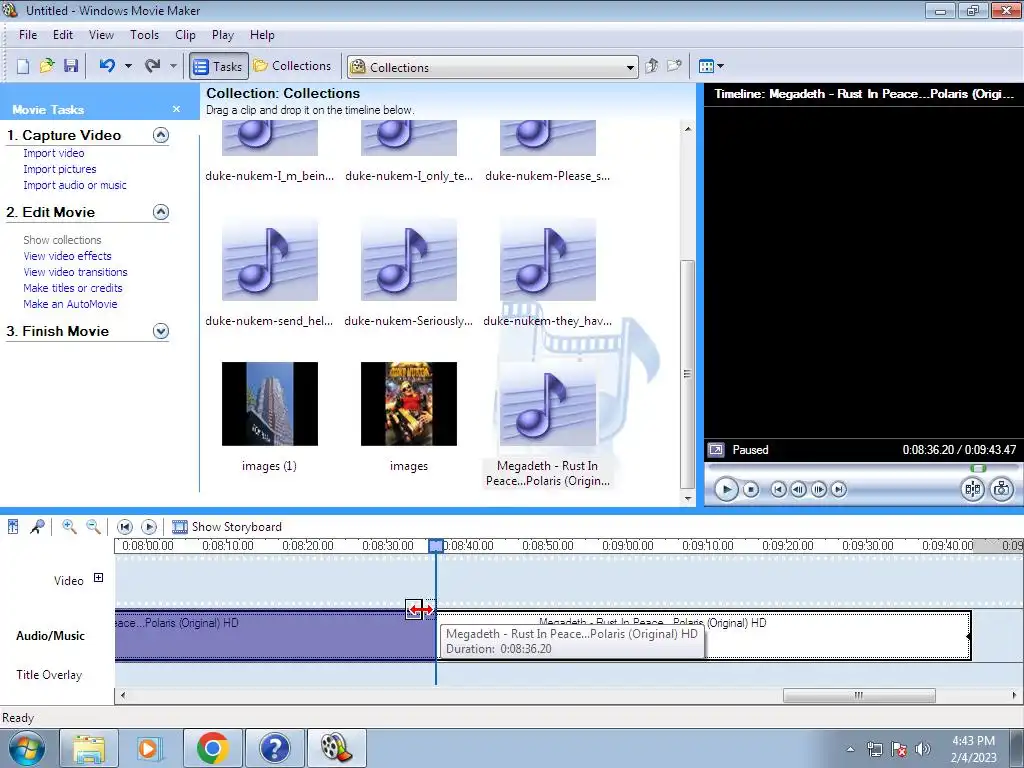Select the duke-nukem-they_hav... audio clip

click(x=548, y=261)
